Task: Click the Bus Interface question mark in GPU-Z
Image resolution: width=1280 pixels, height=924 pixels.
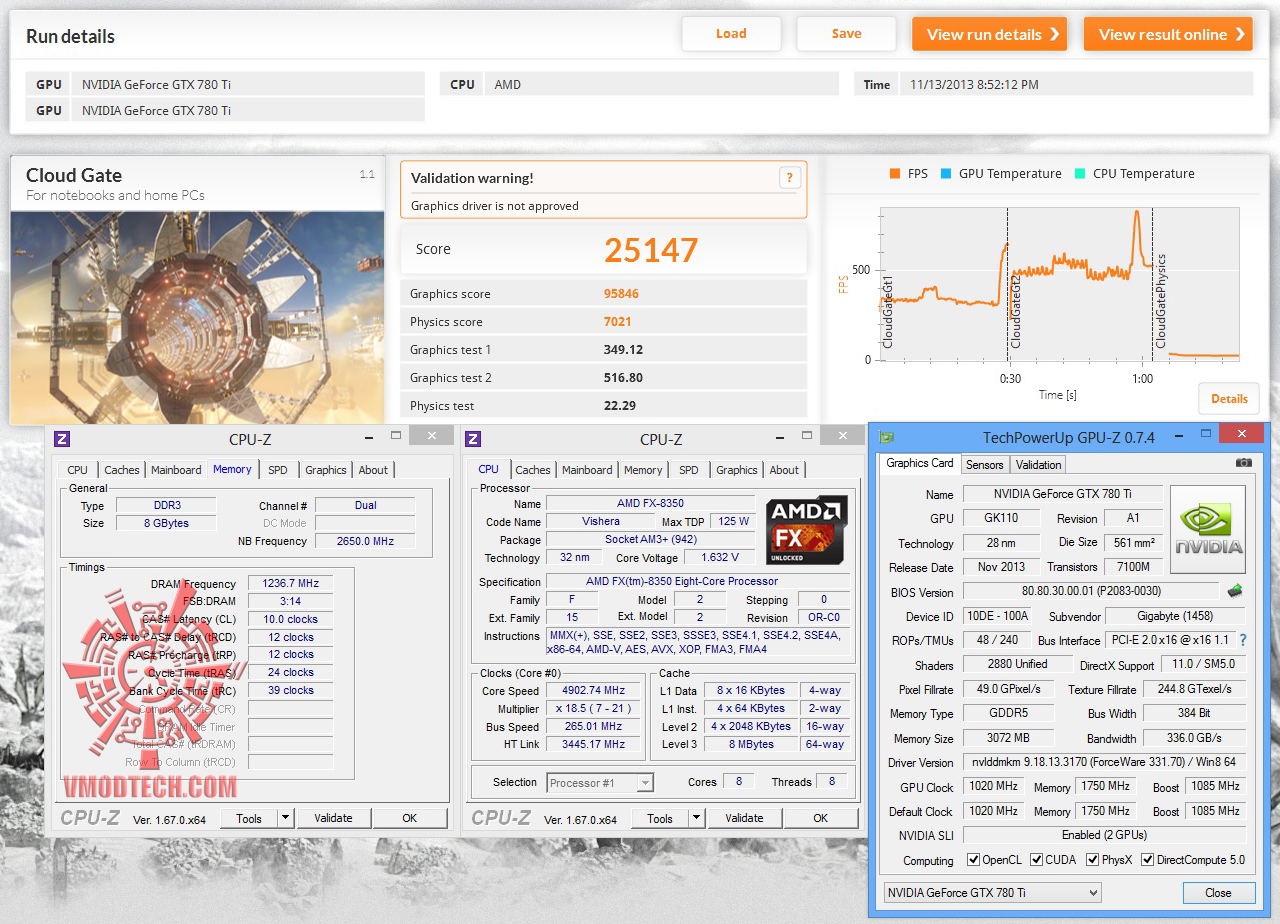Action: (x=1243, y=640)
